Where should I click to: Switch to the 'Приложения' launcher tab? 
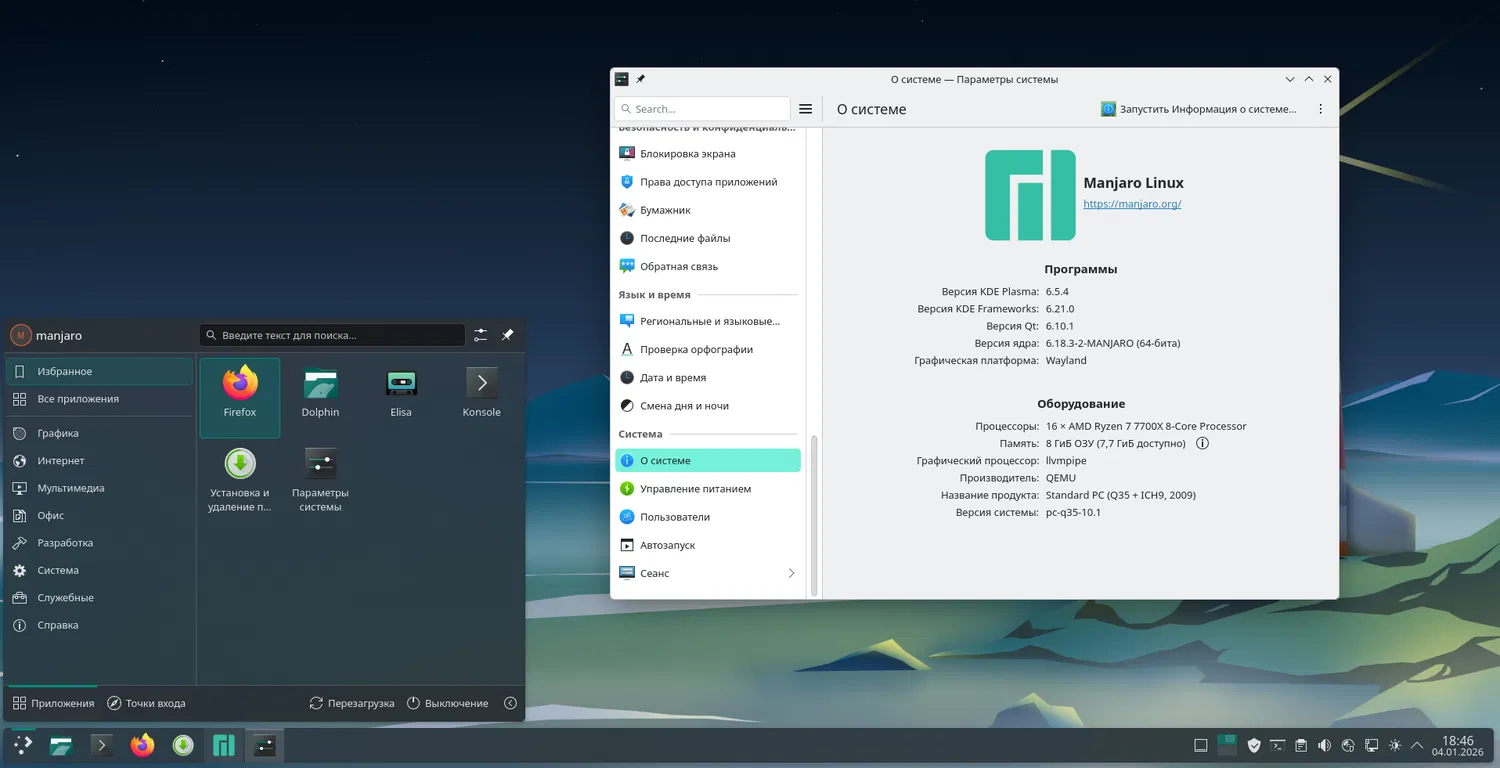pyautogui.click(x=53, y=703)
